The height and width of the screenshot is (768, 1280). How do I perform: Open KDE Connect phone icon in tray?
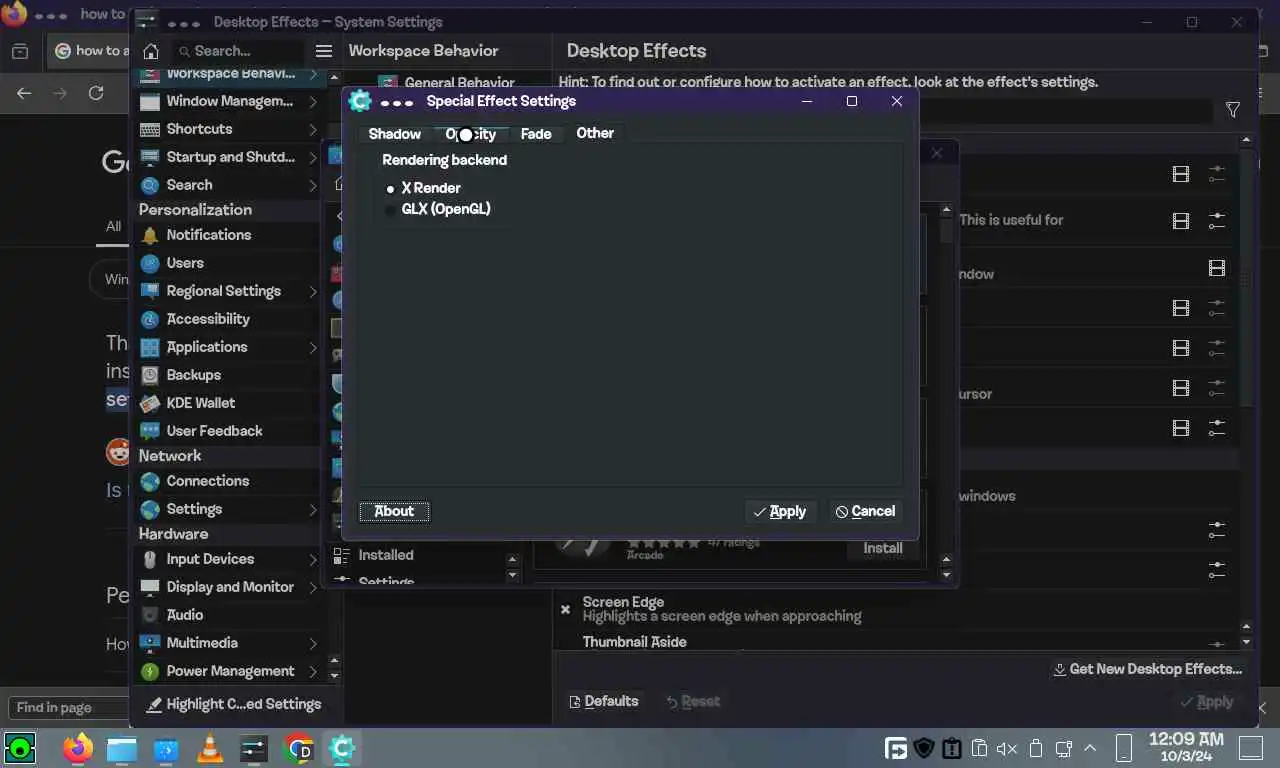pos(1123,748)
